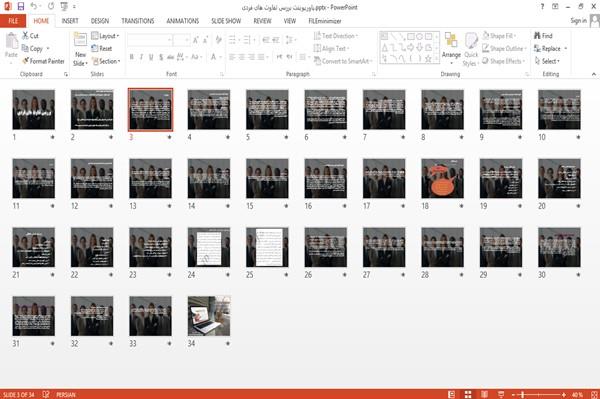The height and width of the screenshot is (399, 600).
Task: Clear all text formatting
Action: (x=218, y=40)
